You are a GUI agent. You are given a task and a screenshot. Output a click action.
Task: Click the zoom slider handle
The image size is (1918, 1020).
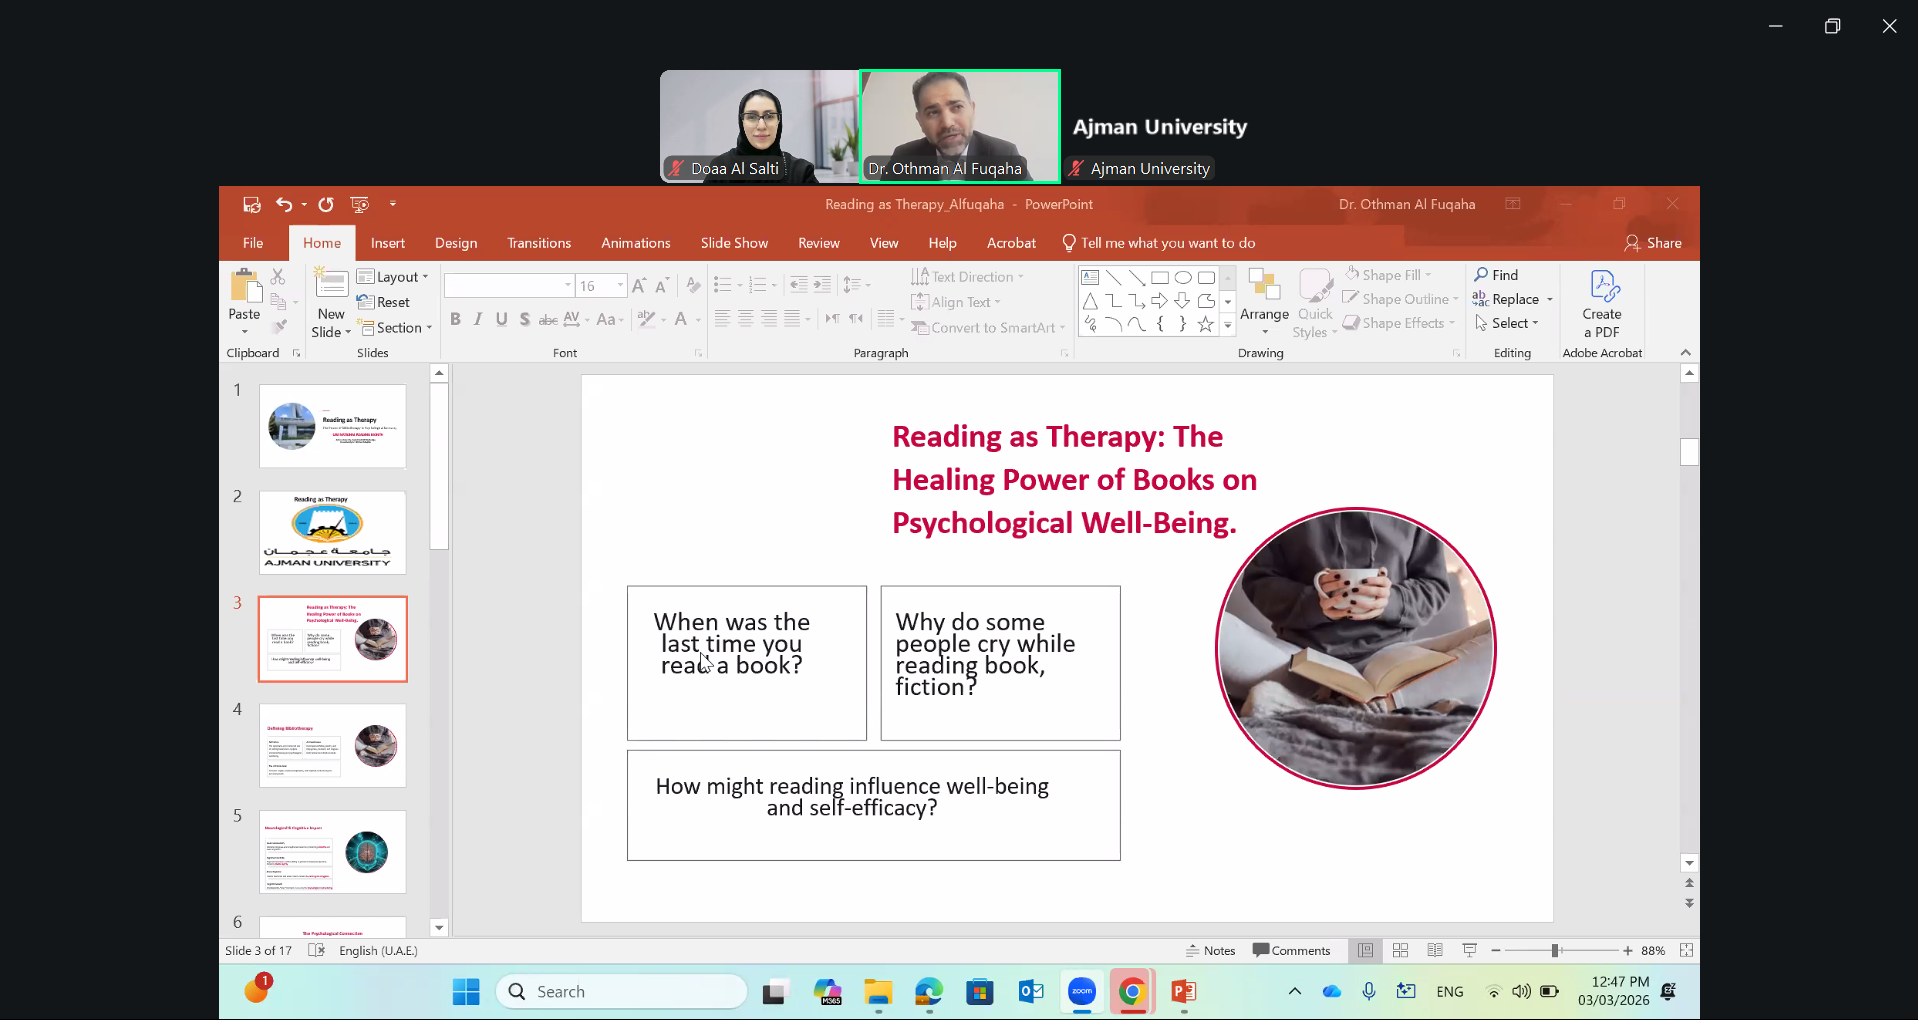coord(1555,950)
